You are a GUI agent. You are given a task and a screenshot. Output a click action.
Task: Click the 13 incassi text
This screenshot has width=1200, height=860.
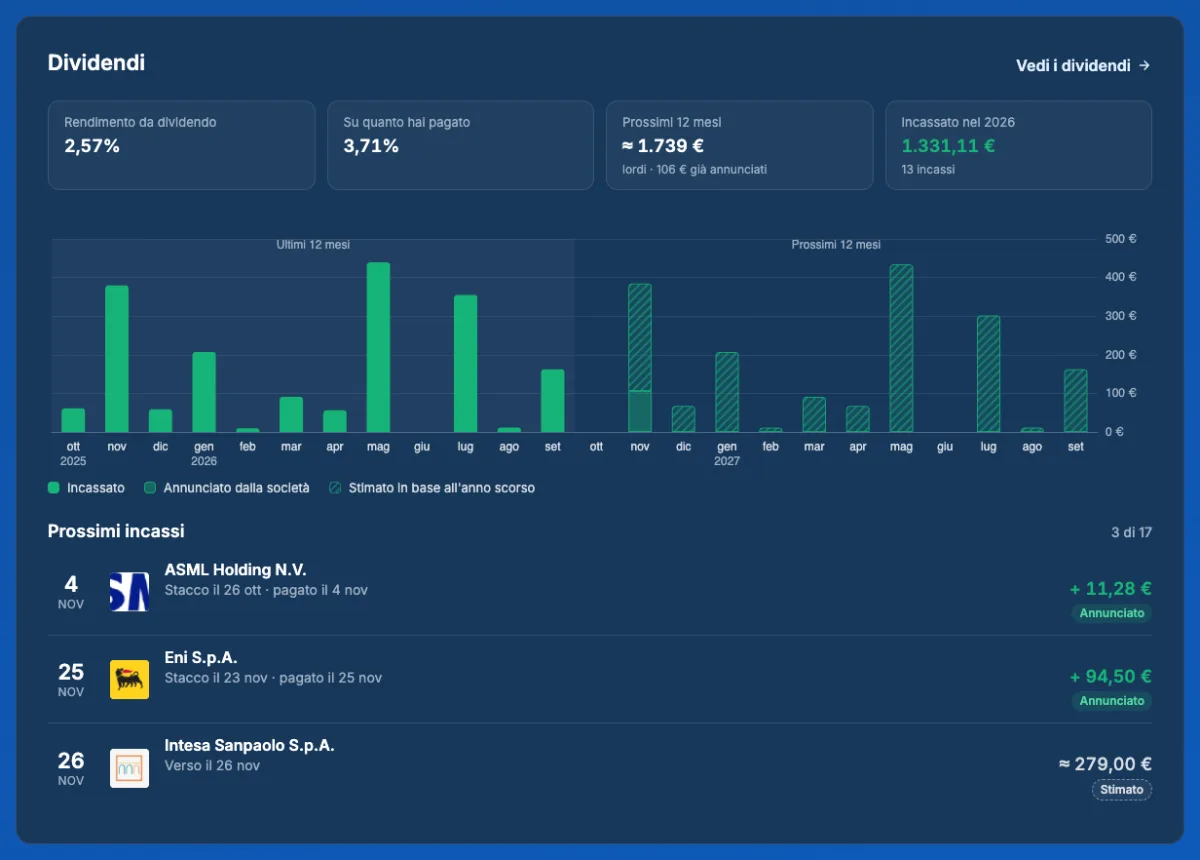[x=928, y=170]
